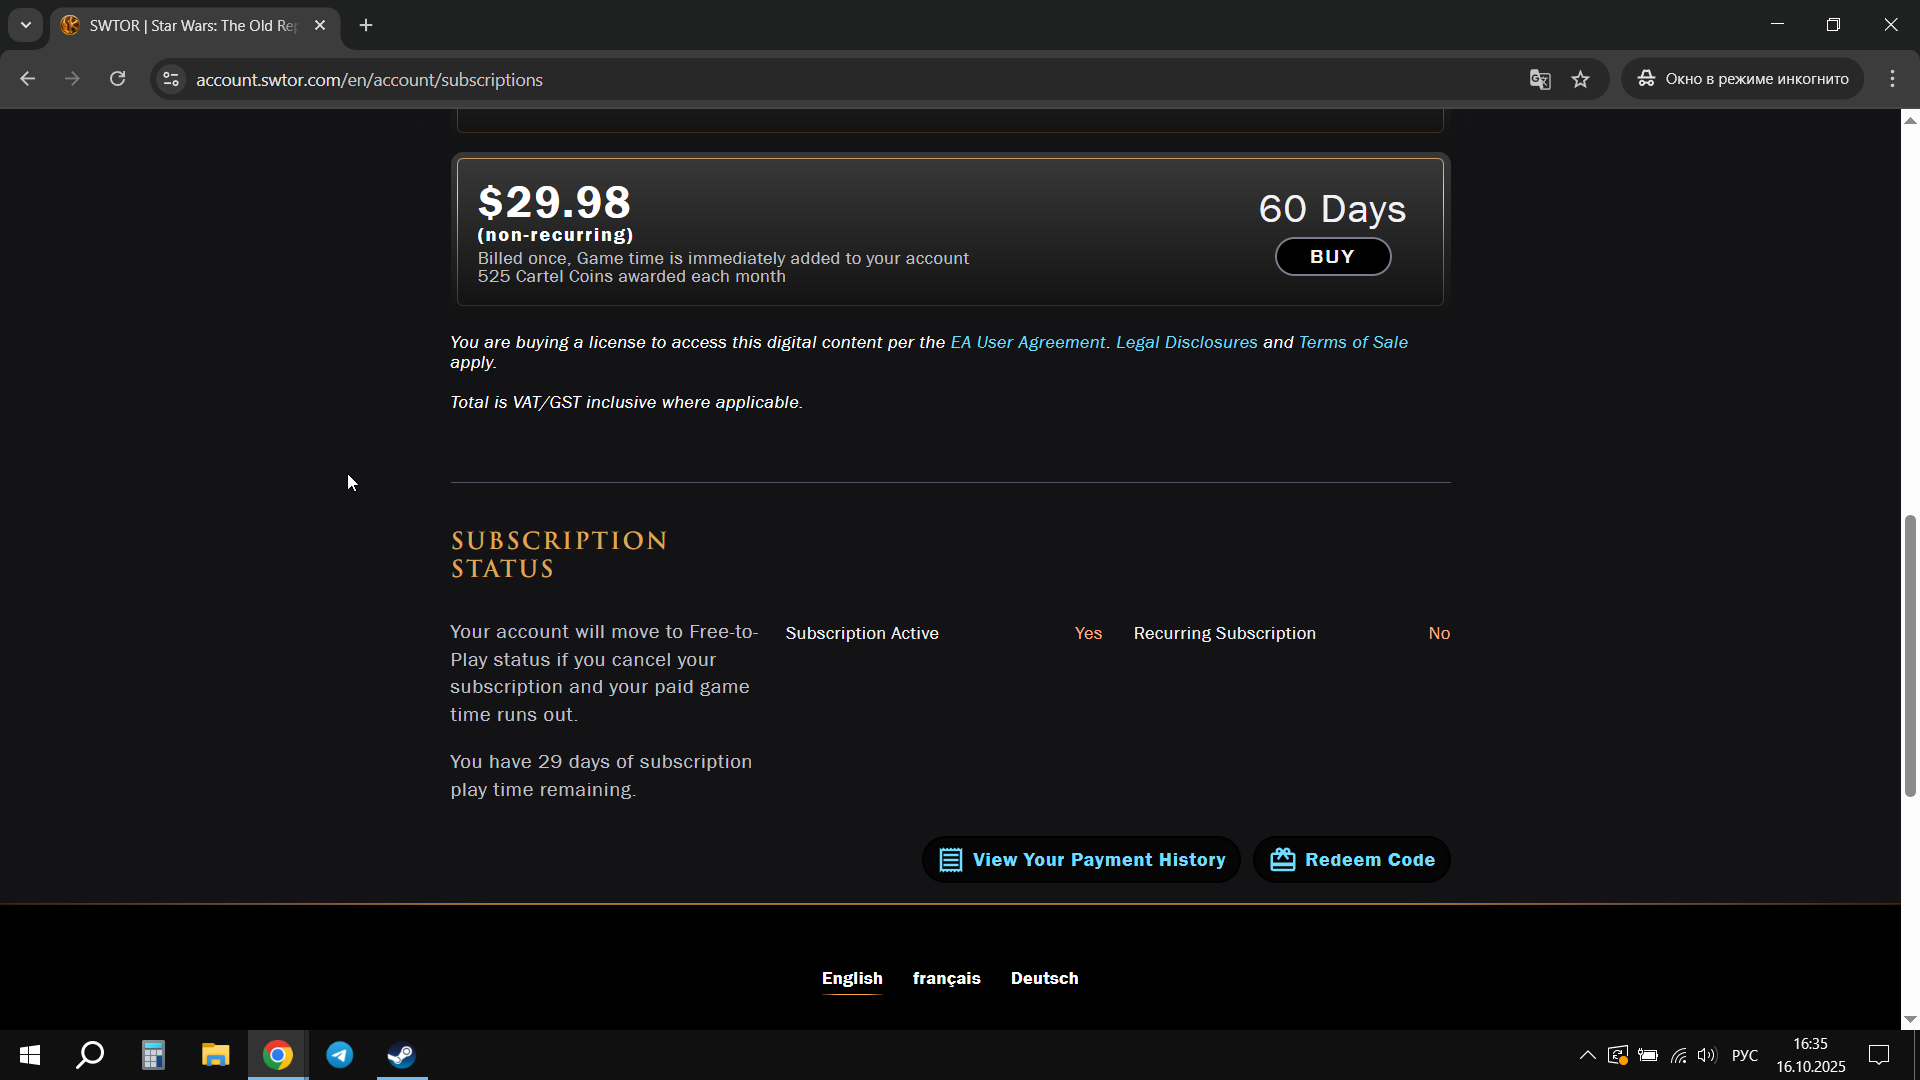
Task: Open the EA User Agreement link
Action: [x=1027, y=342]
